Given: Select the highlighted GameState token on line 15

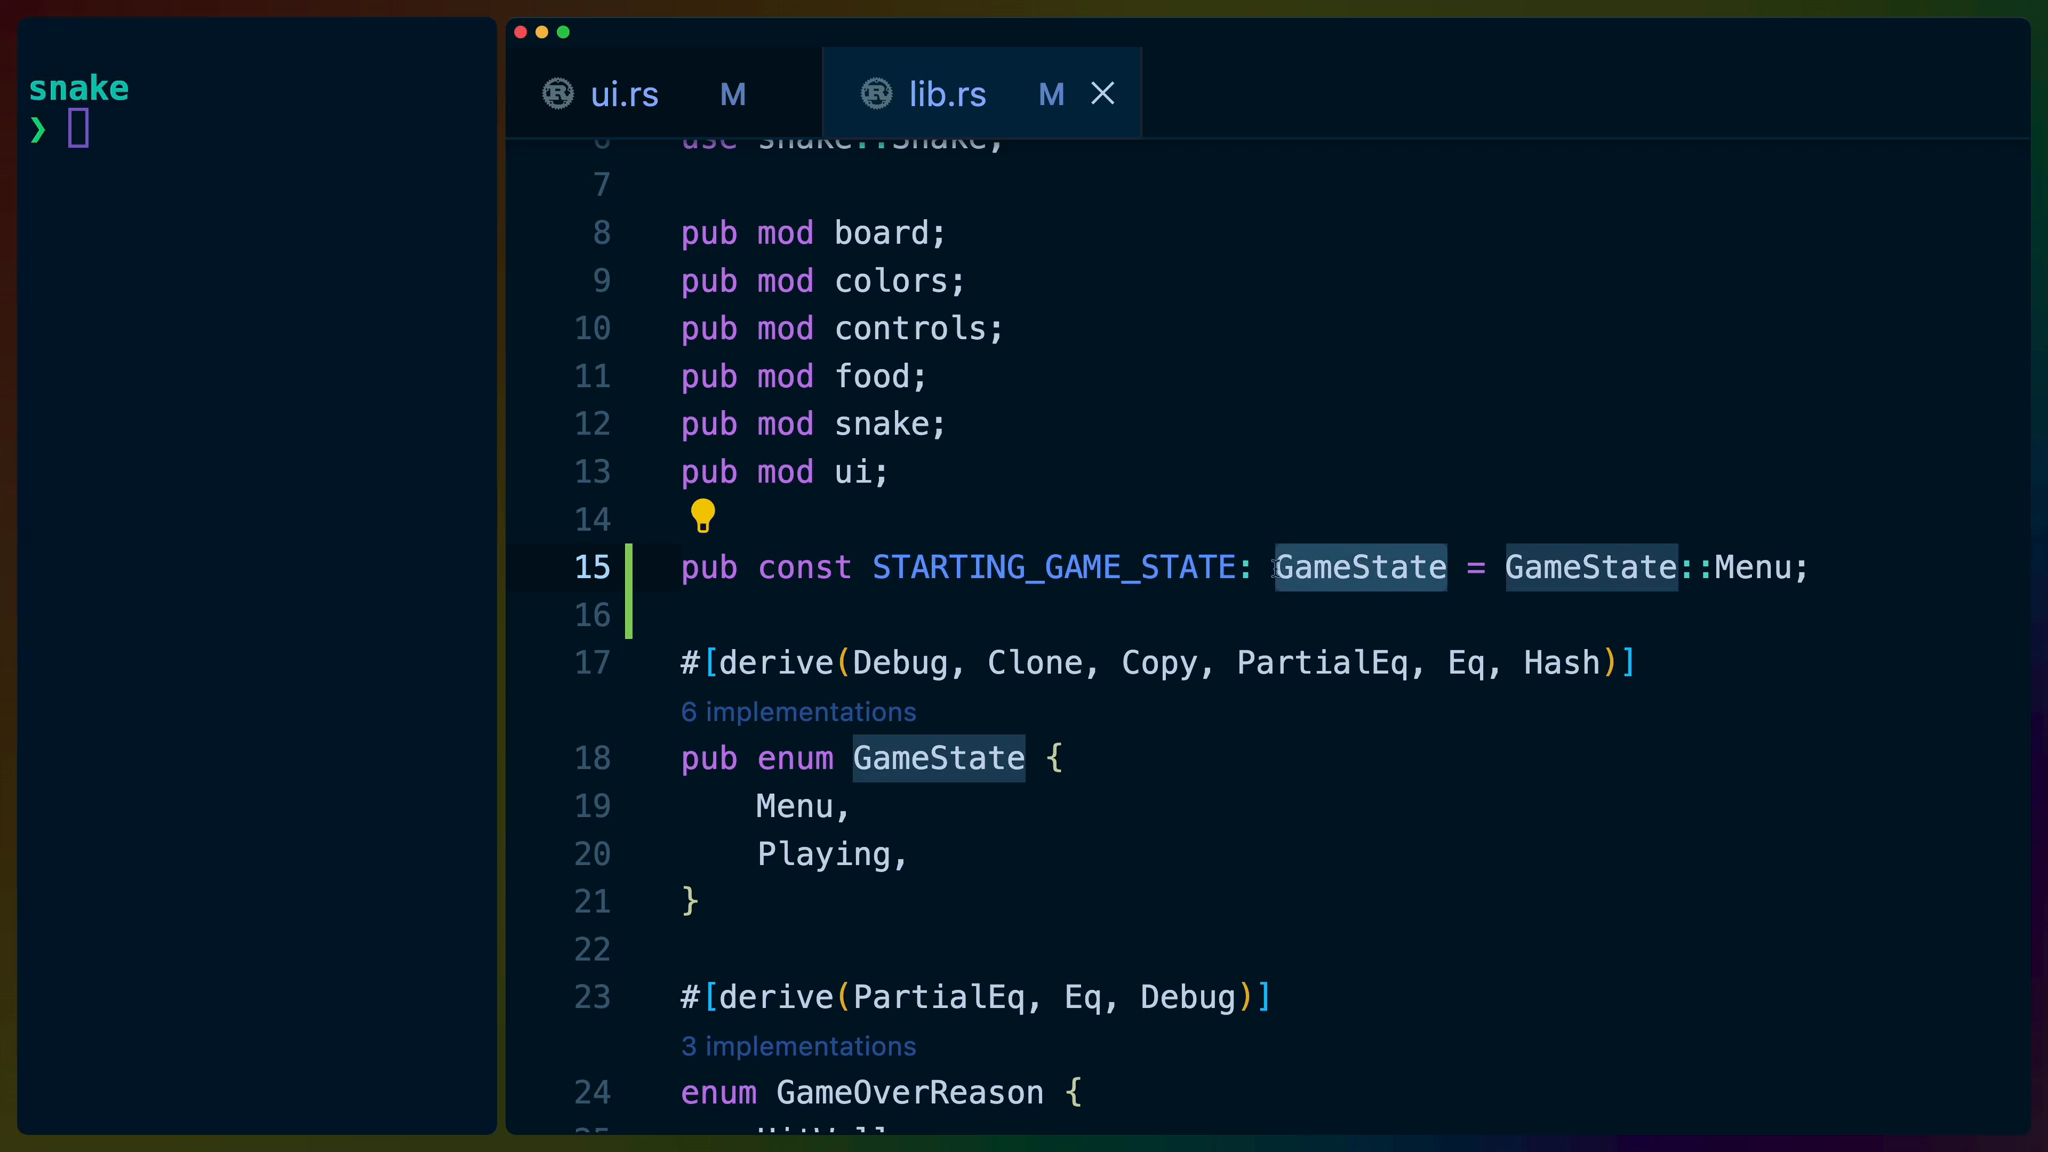Looking at the screenshot, I should click(1360, 567).
